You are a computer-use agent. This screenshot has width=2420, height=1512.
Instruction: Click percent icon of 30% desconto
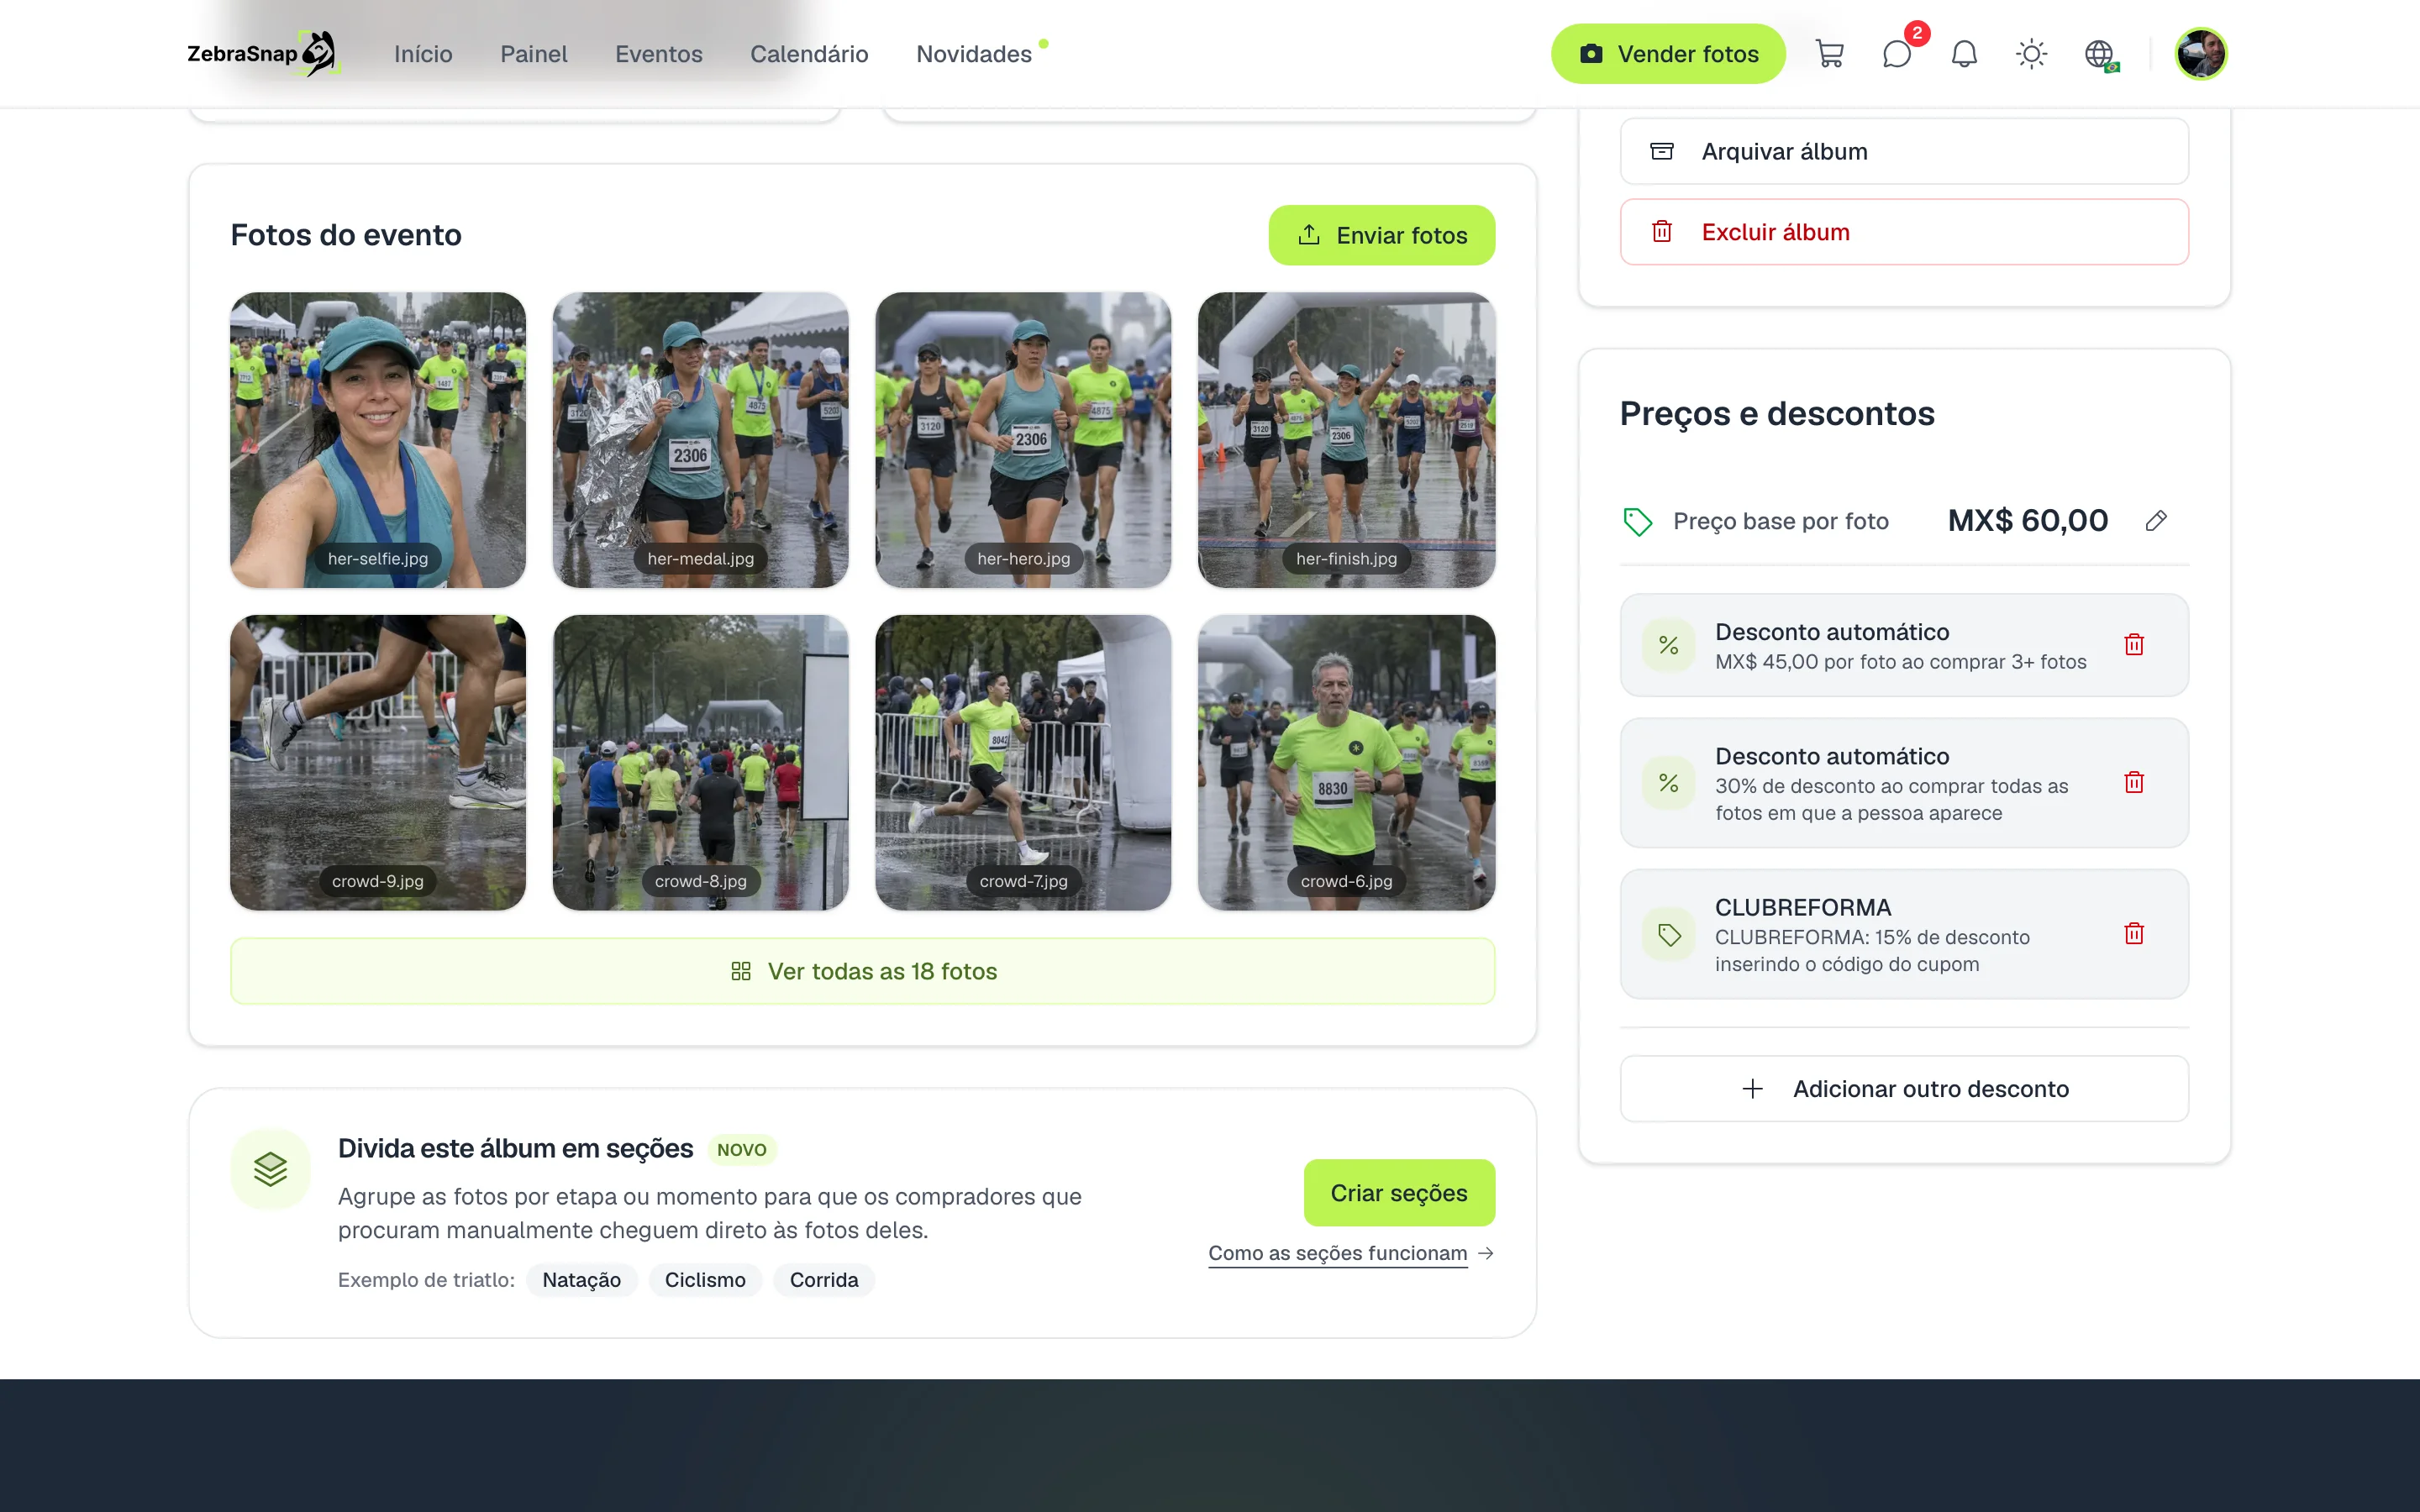1668,783
